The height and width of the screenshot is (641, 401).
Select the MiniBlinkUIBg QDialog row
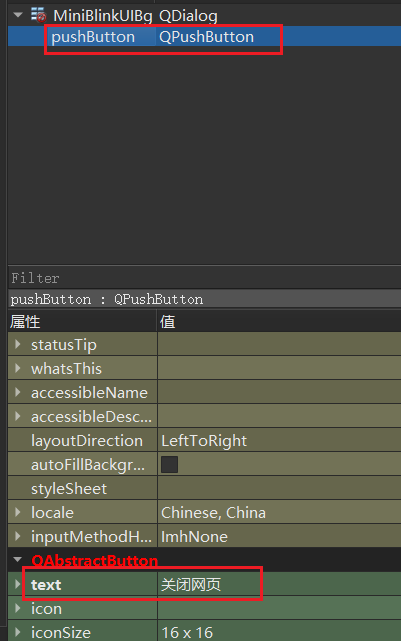[x=204, y=15]
